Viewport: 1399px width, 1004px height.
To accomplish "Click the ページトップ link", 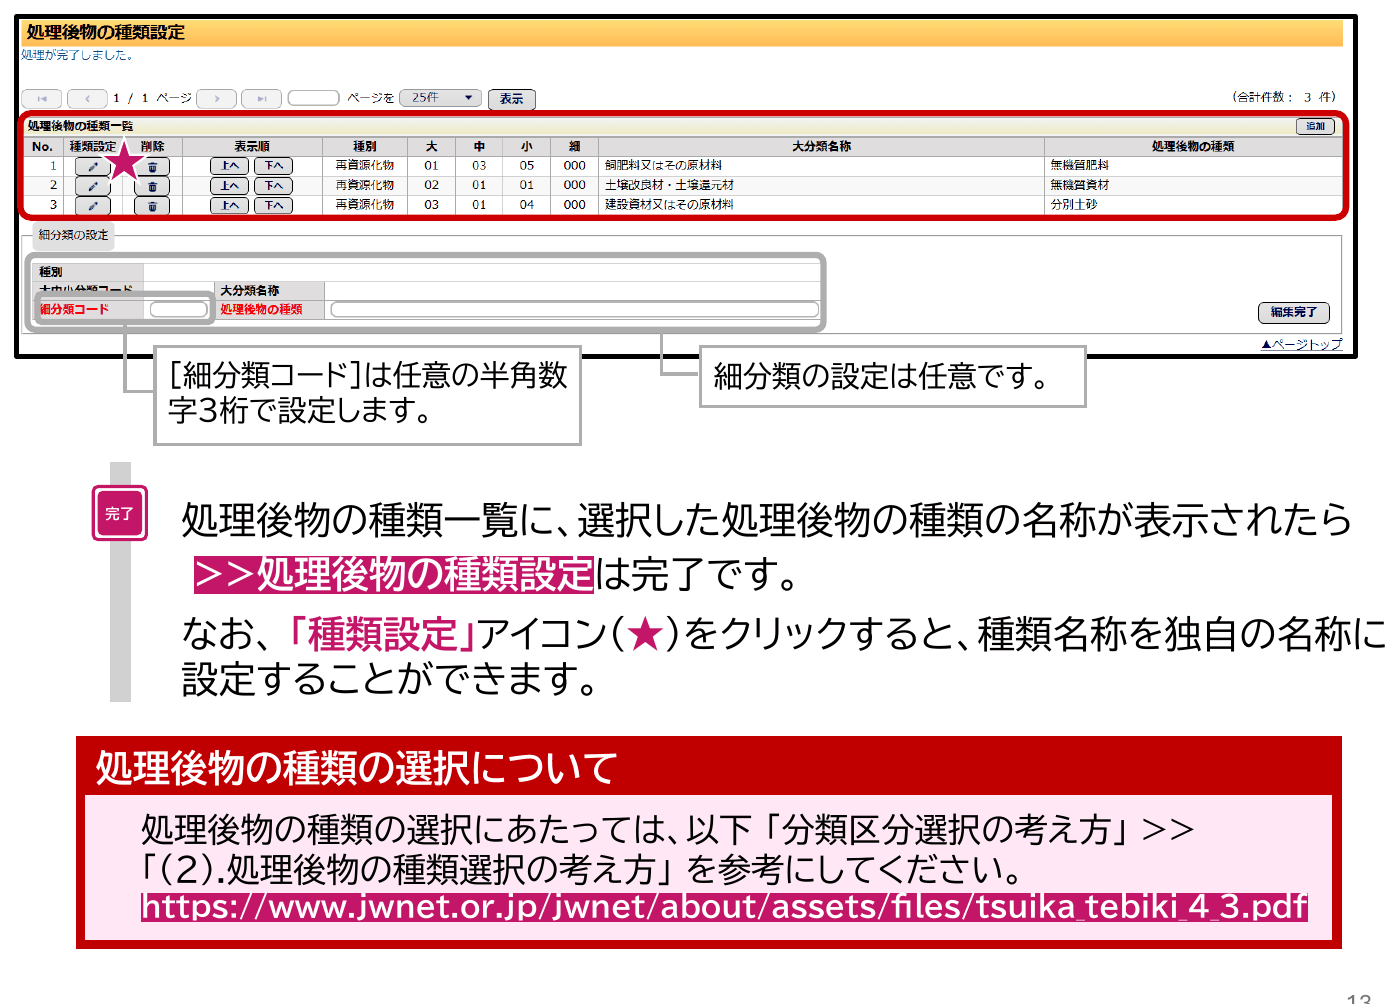I will point(1301,344).
